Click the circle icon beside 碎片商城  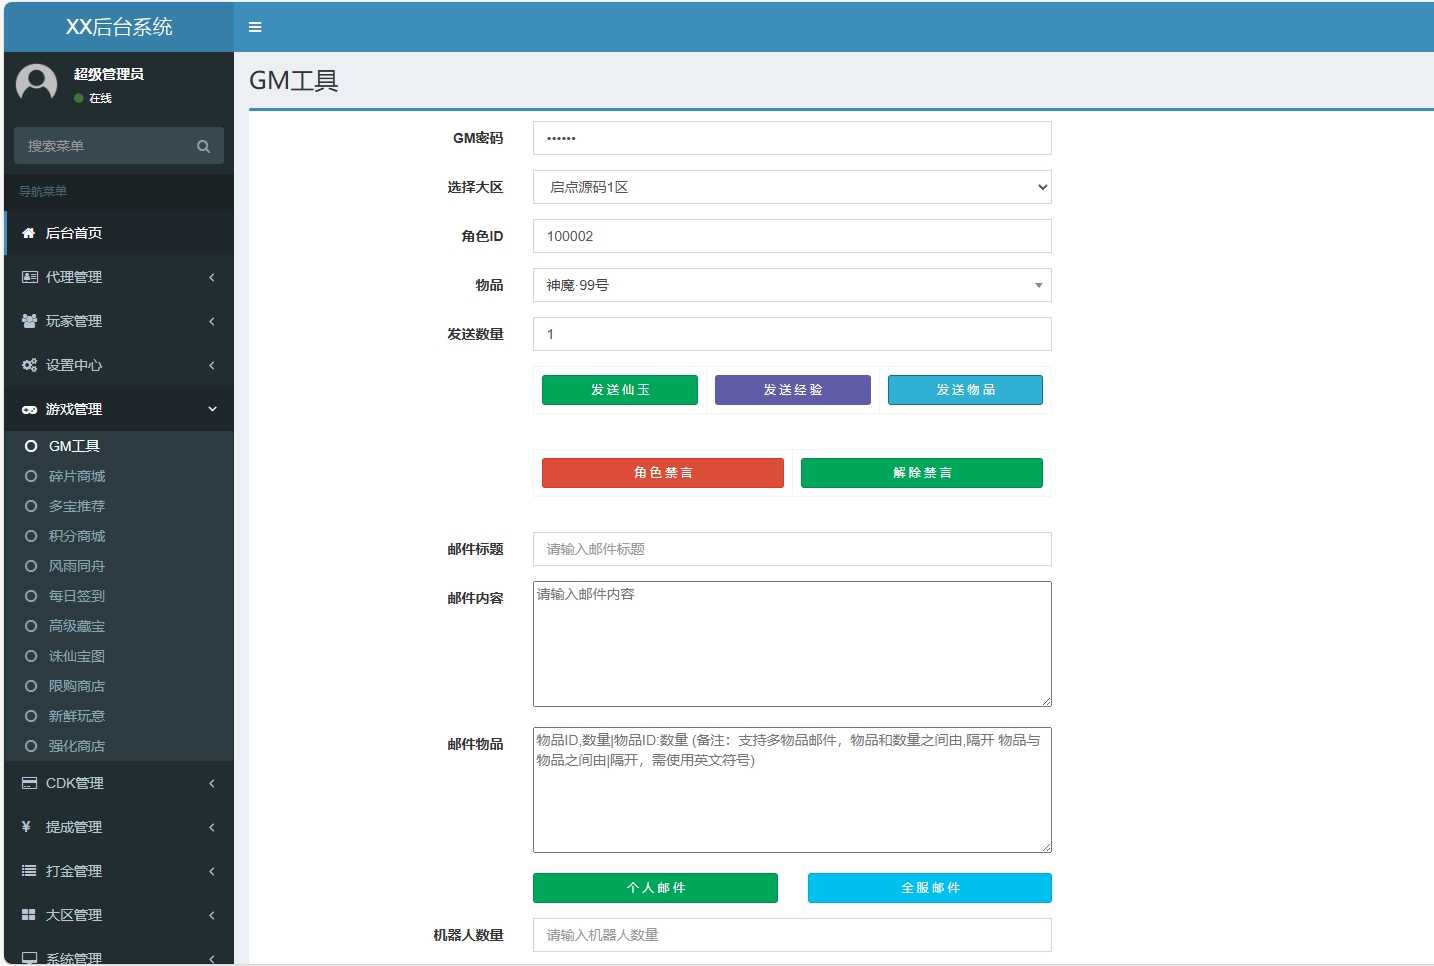pyautogui.click(x=31, y=476)
